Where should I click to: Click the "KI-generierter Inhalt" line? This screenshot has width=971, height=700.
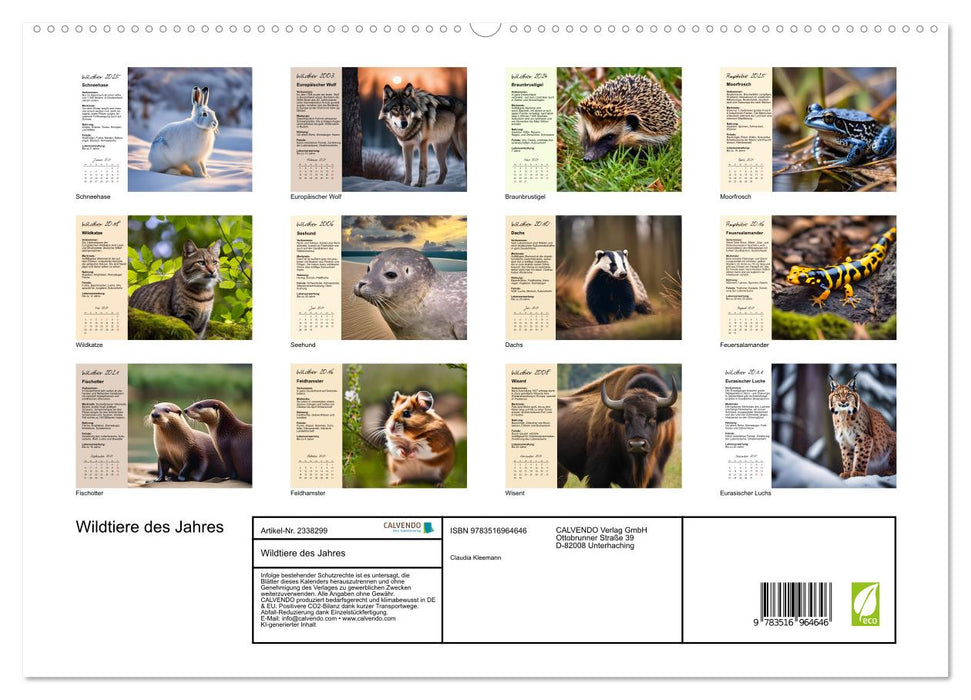(x=288, y=624)
